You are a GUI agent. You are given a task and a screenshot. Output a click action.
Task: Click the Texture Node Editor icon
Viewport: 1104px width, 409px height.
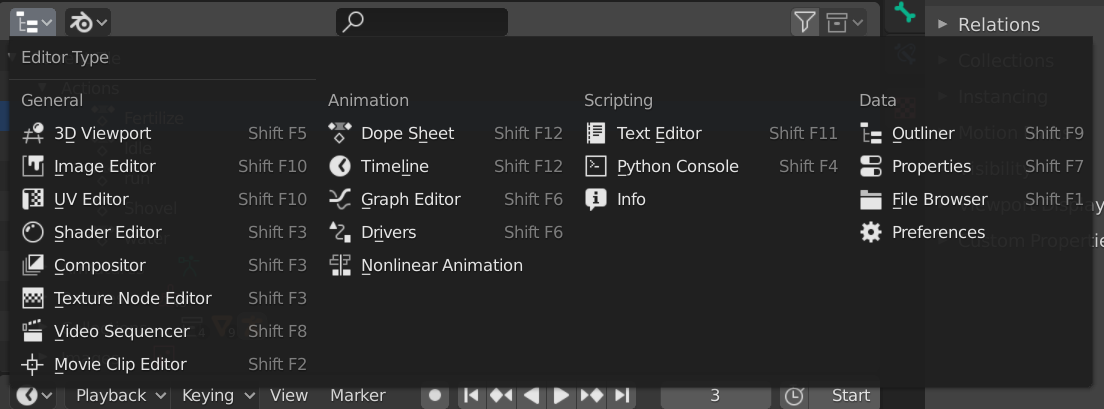33,298
